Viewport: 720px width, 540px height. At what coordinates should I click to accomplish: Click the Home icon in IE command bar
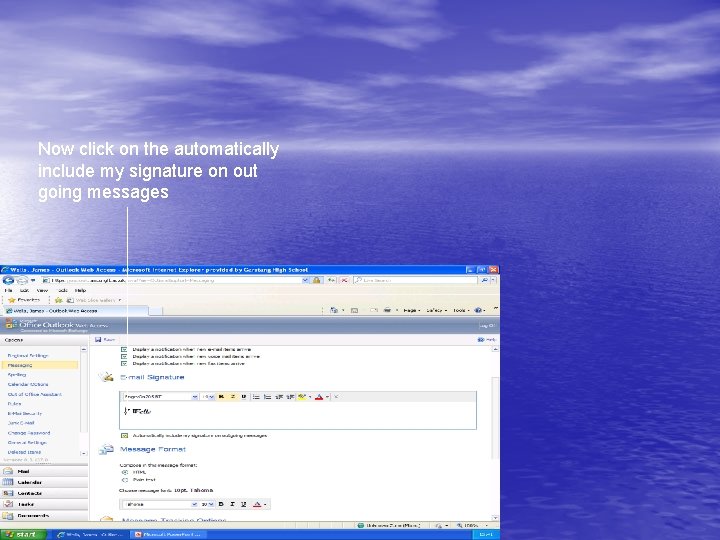(x=334, y=310)
